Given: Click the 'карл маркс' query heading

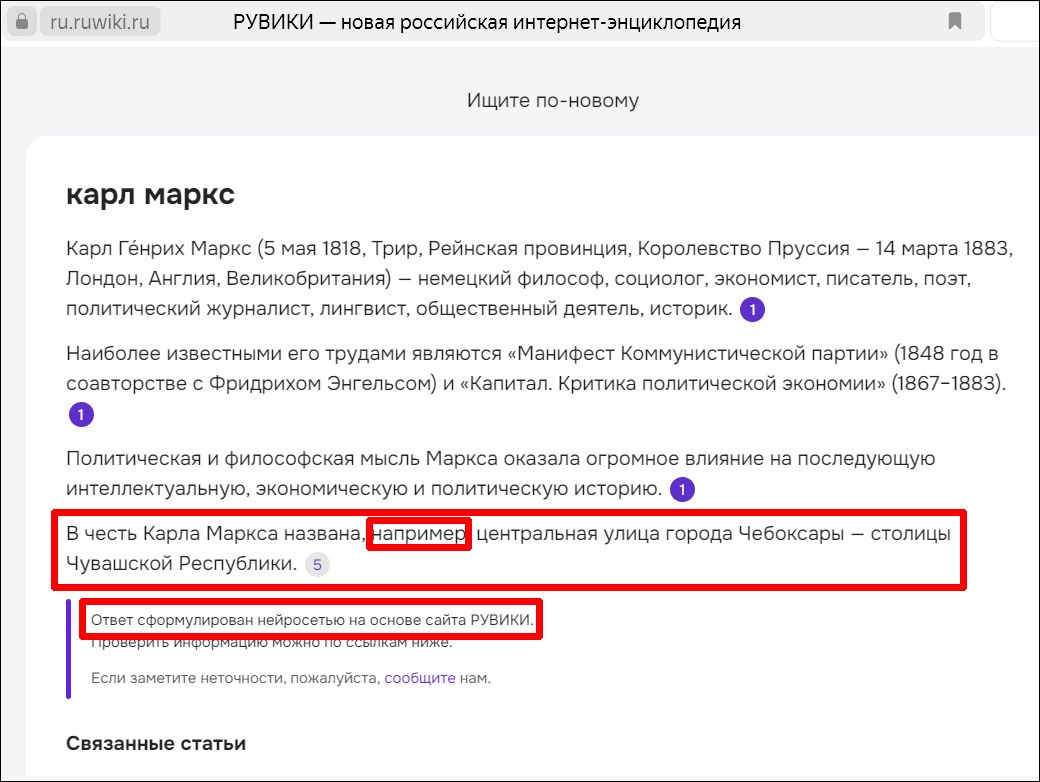Looking at the screenshot, I should click(151, 194).
